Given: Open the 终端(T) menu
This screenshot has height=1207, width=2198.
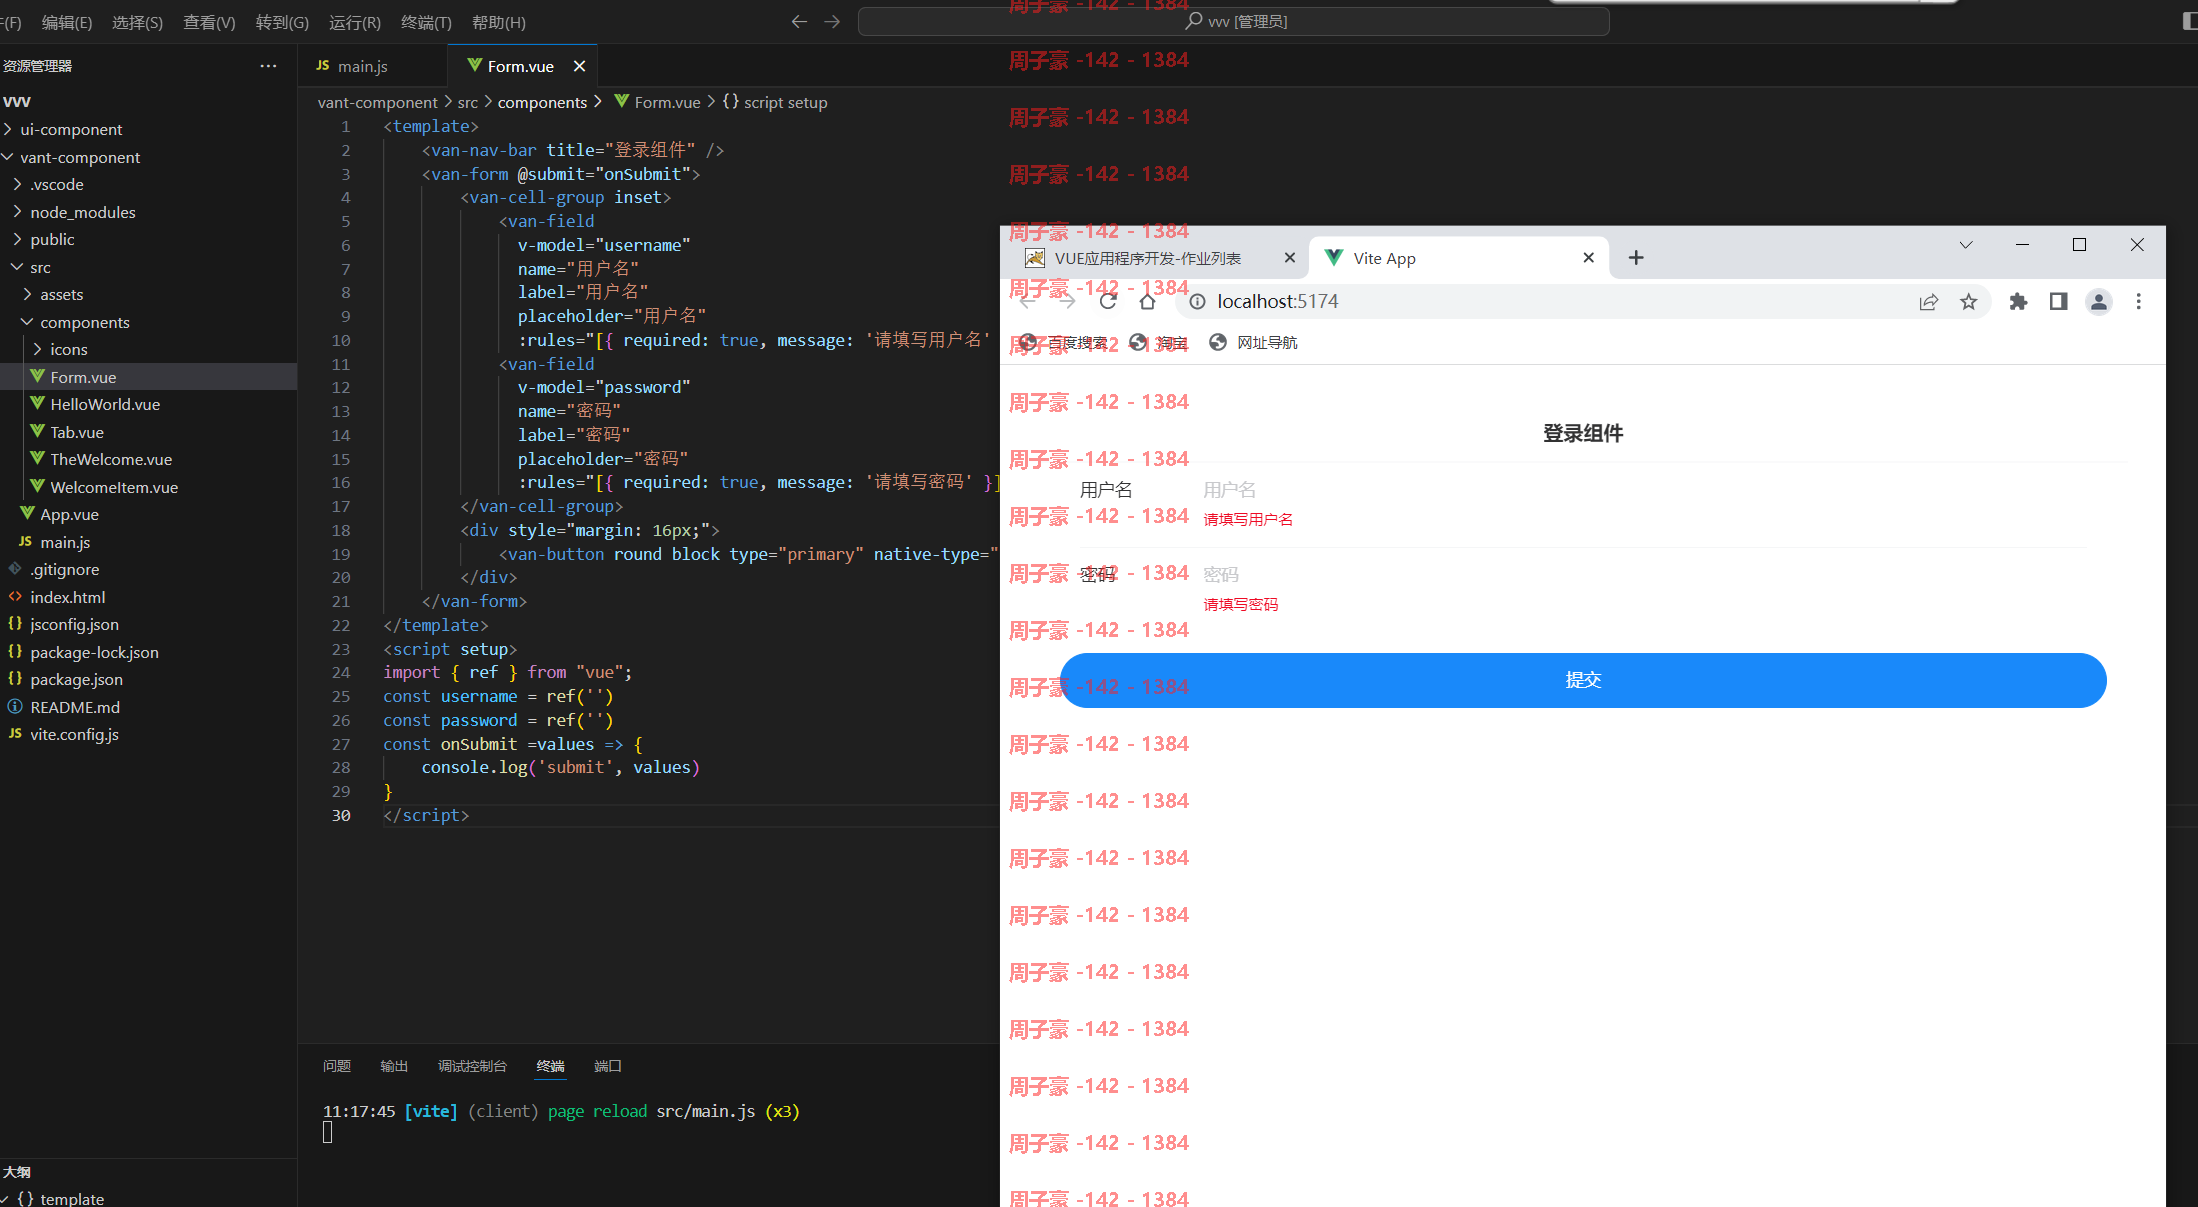Looking at the screenshot, I should [x=426, y=22].
